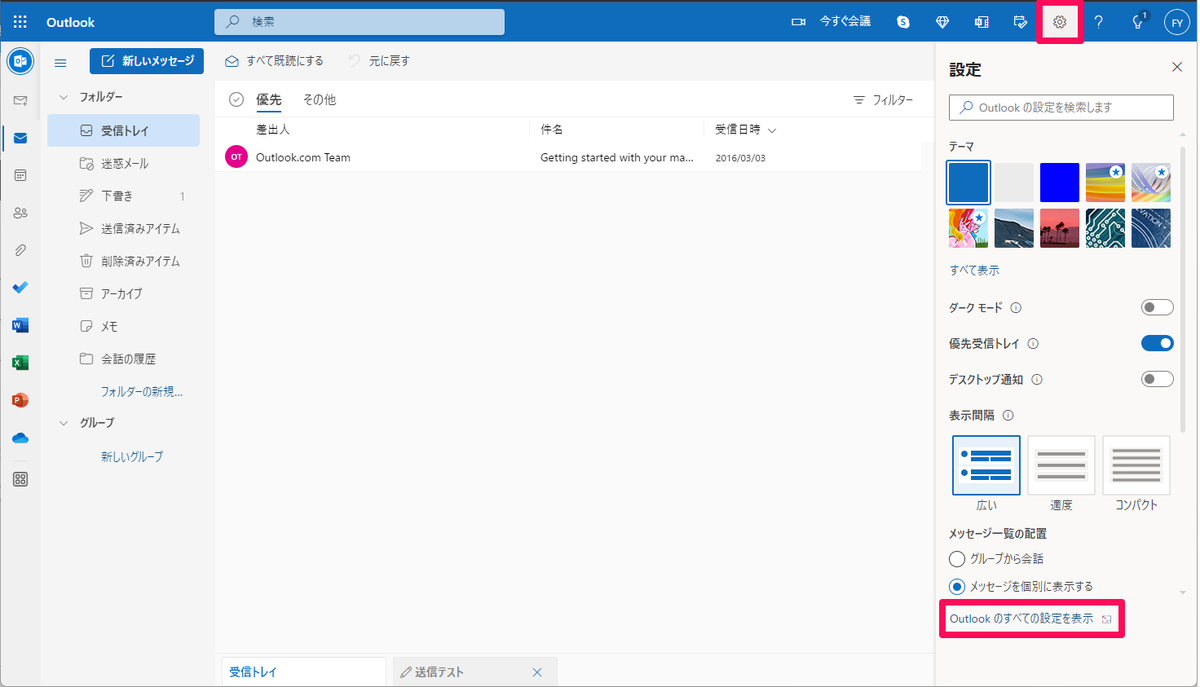Switch to the その他 tab
Image resolution: width=1200 pixels, height=687 pixels.
tap(320, 100)
